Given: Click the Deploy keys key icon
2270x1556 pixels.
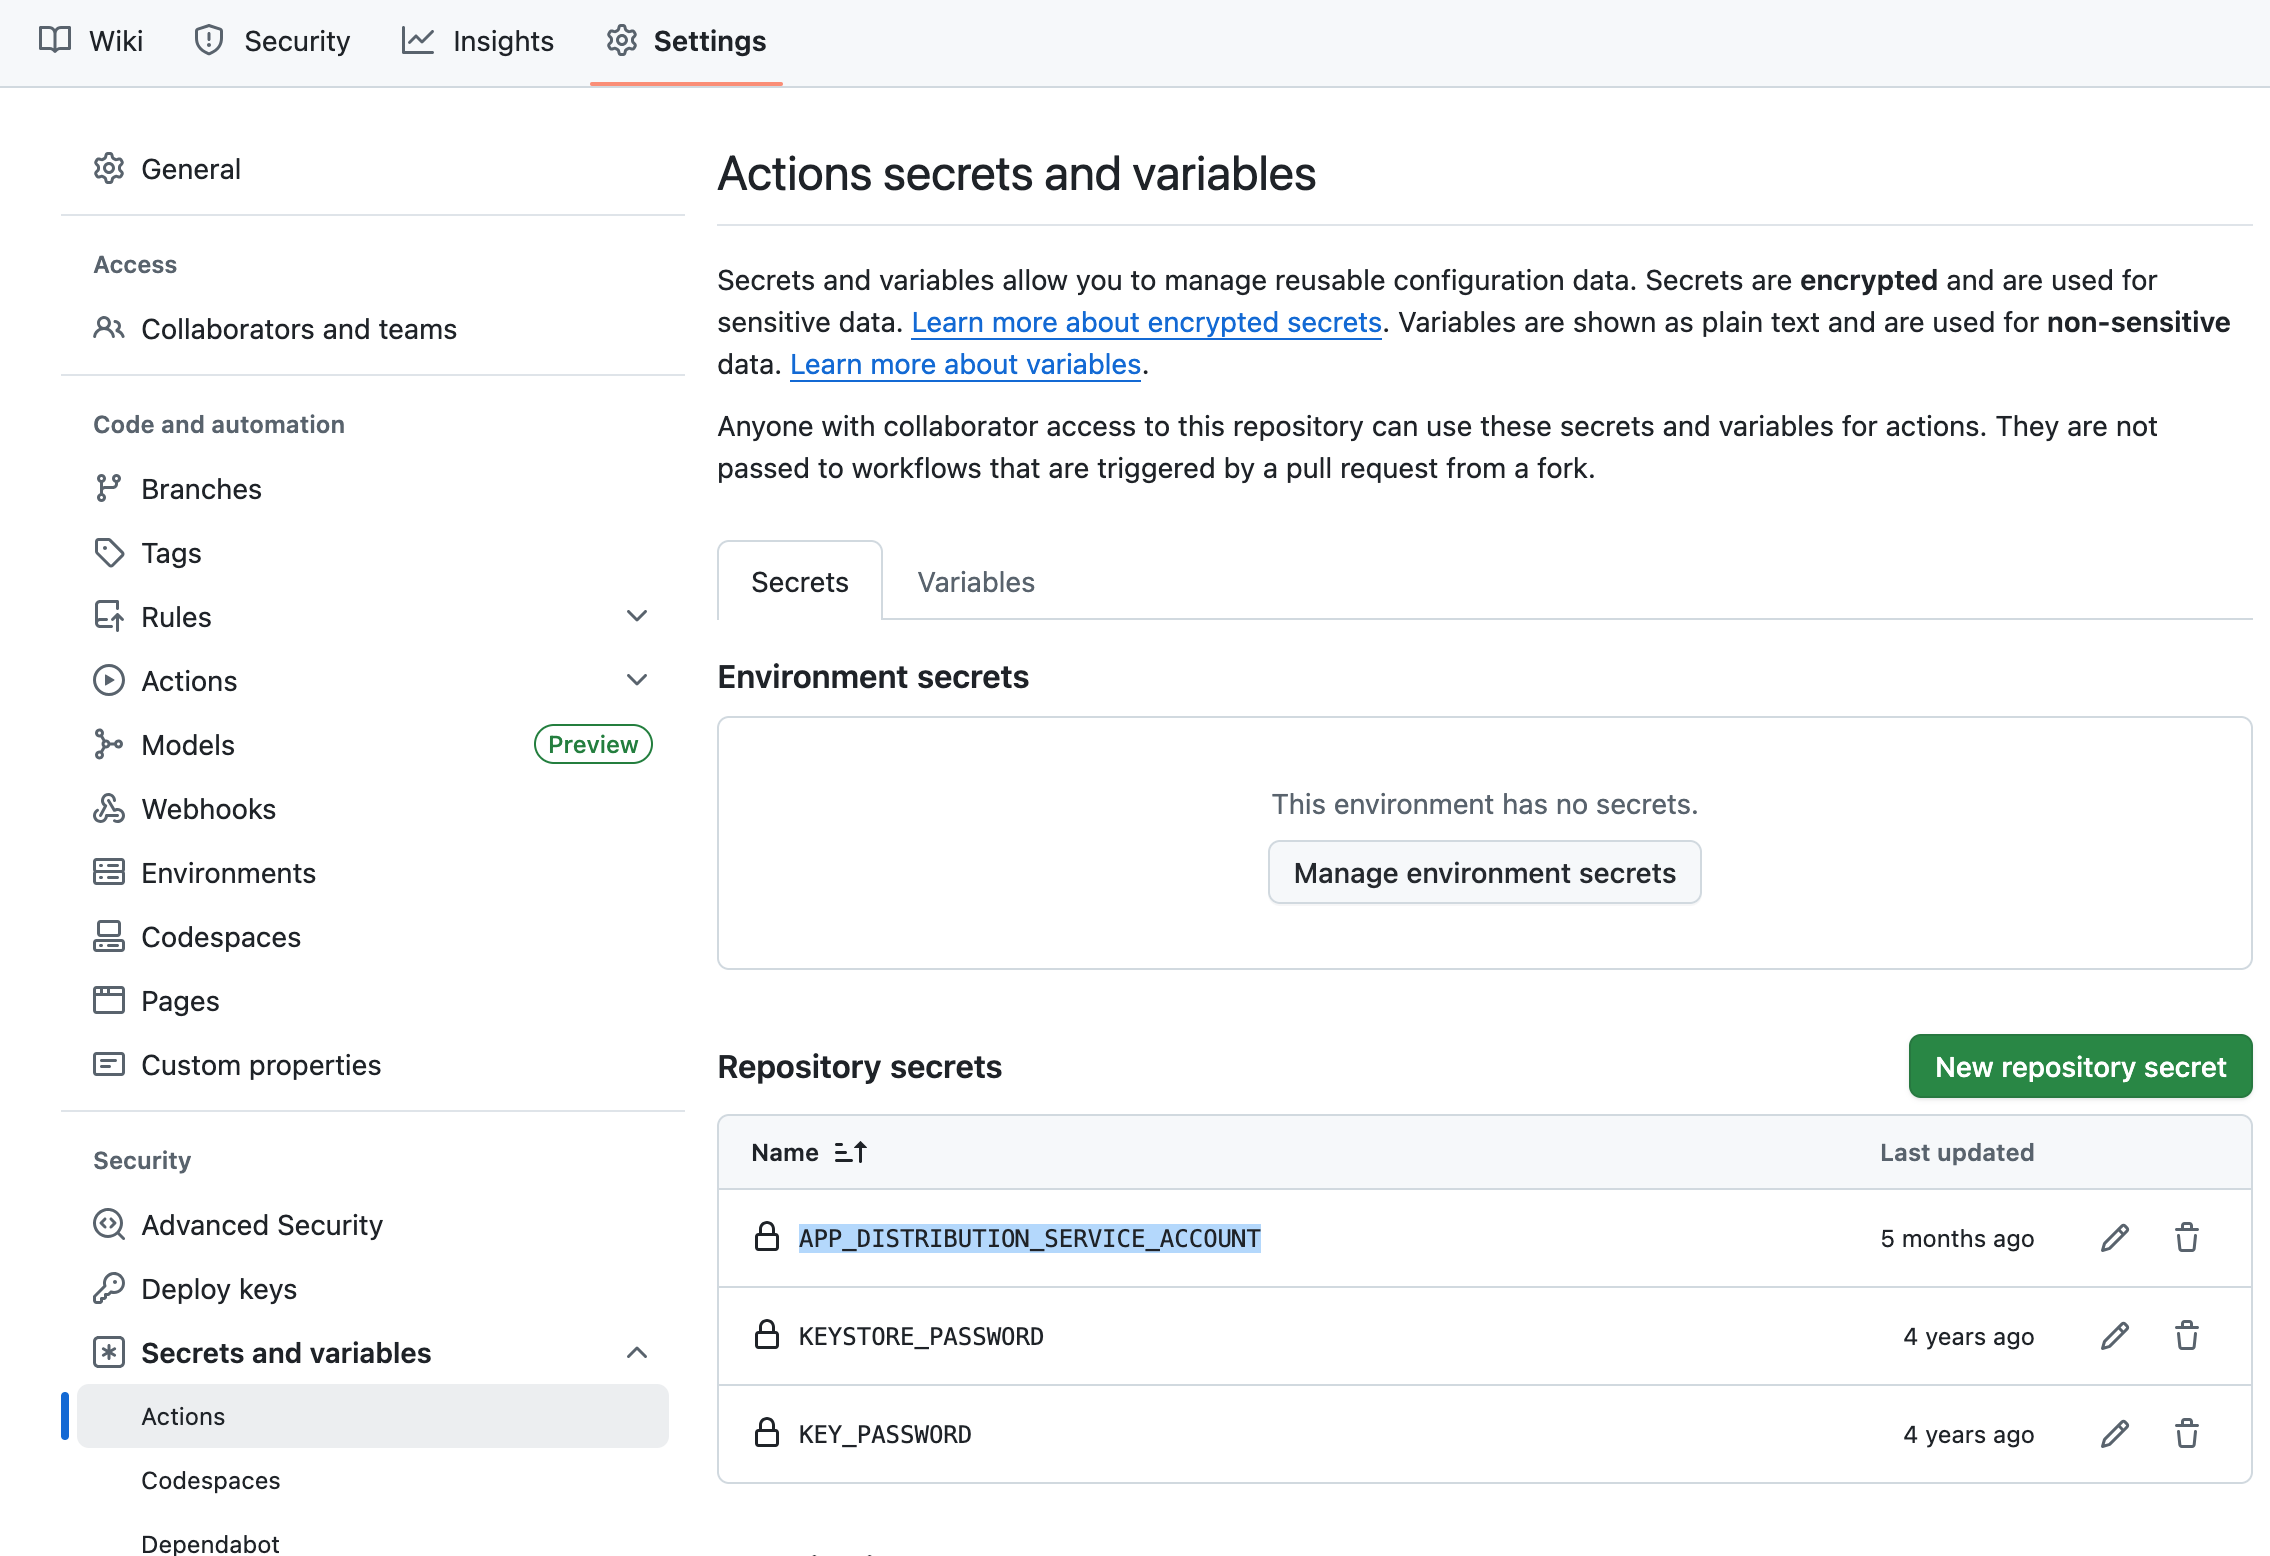Looking at the screenshot, I should (x=108, y=1289).
